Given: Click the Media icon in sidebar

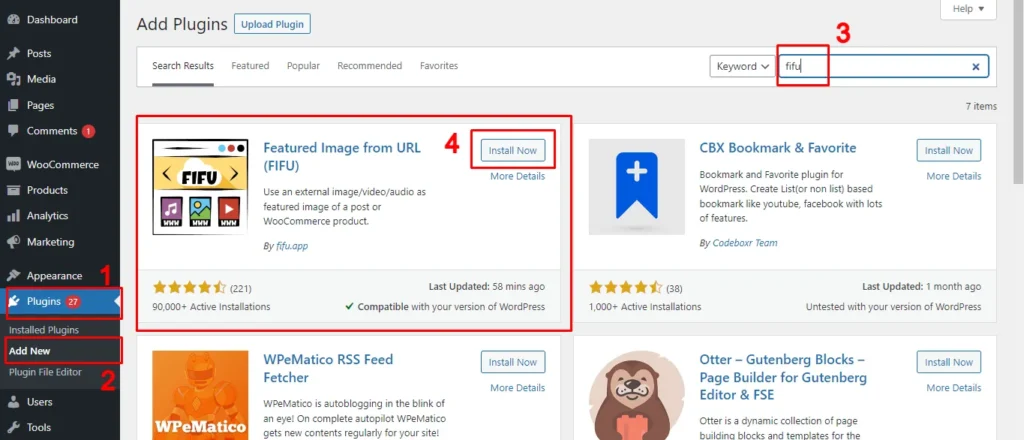Looking at the screenshot, I should click(13, 79).
